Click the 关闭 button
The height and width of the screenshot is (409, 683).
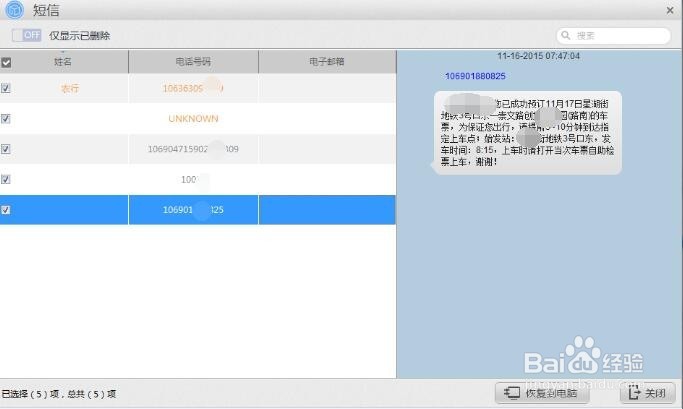(x=647, y=393)
